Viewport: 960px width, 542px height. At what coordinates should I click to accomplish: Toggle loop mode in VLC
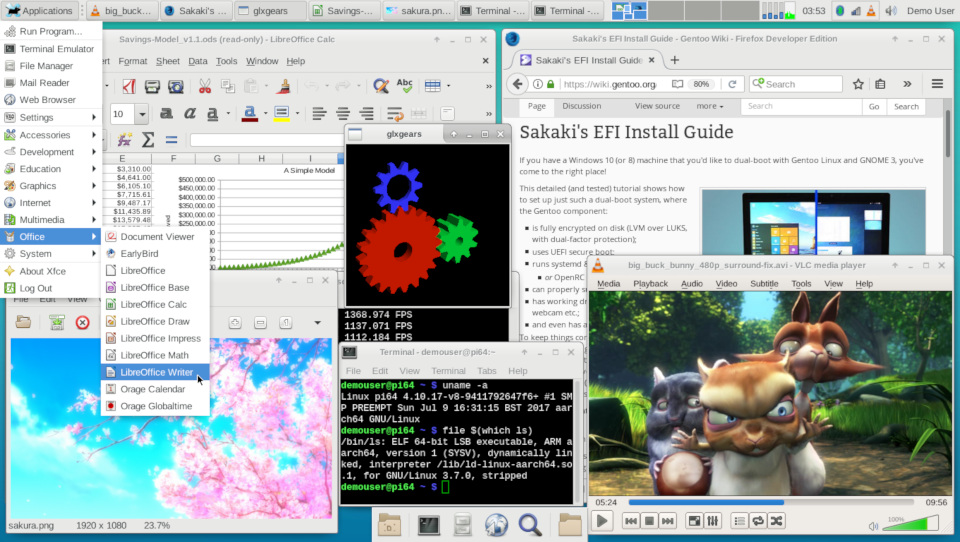758,521
